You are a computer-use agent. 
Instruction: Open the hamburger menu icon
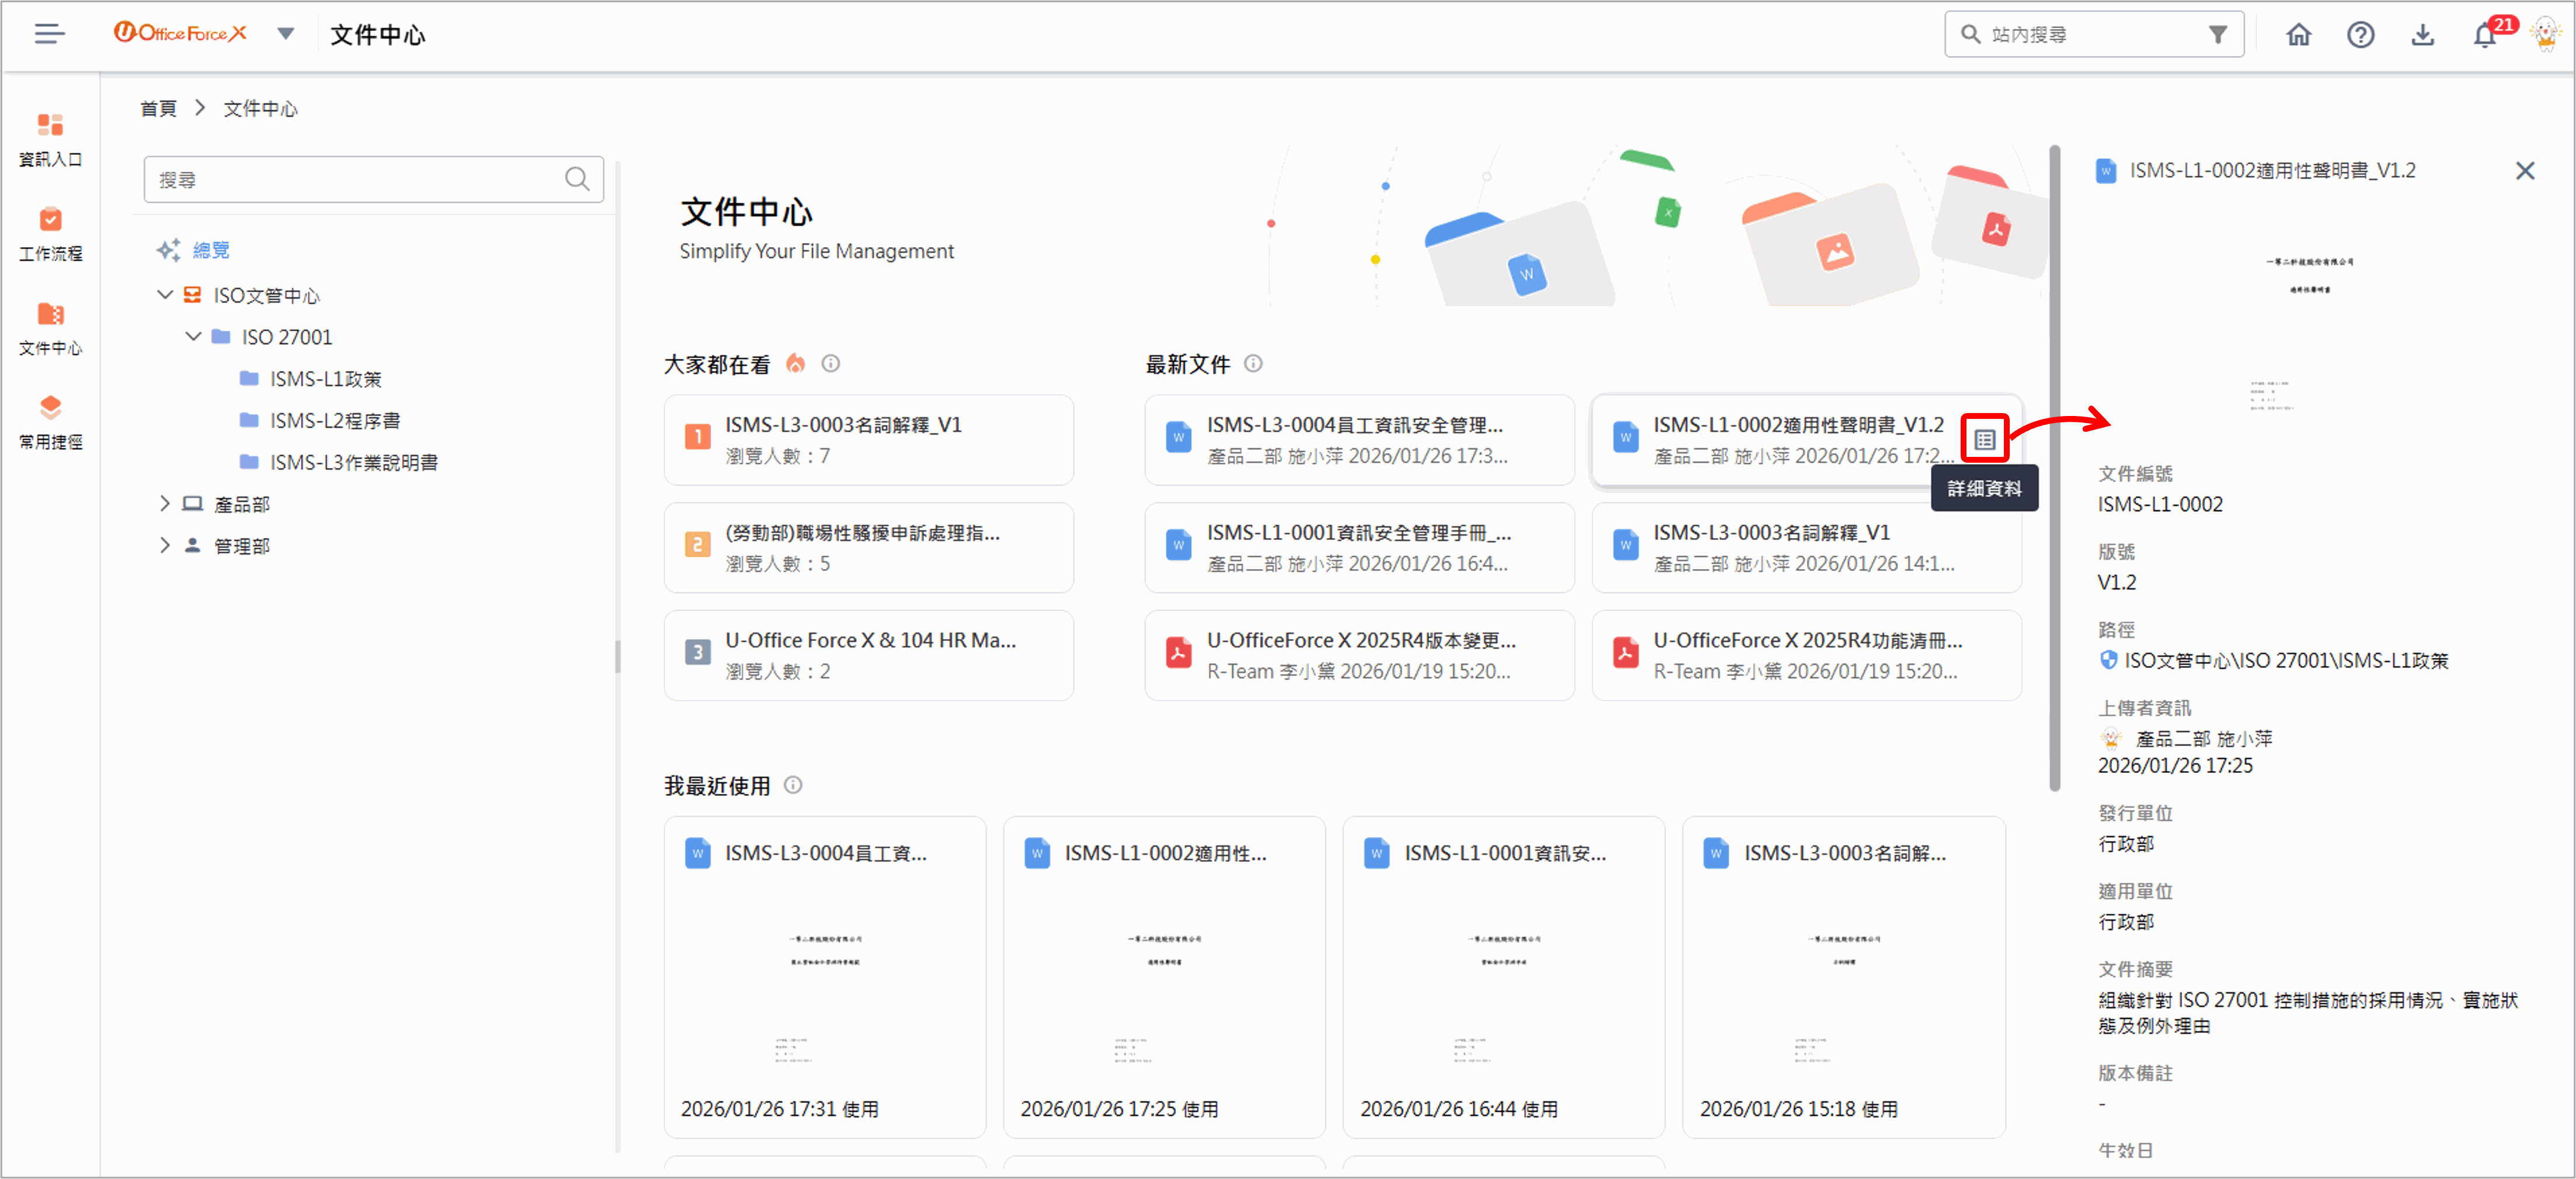[49, 34]
